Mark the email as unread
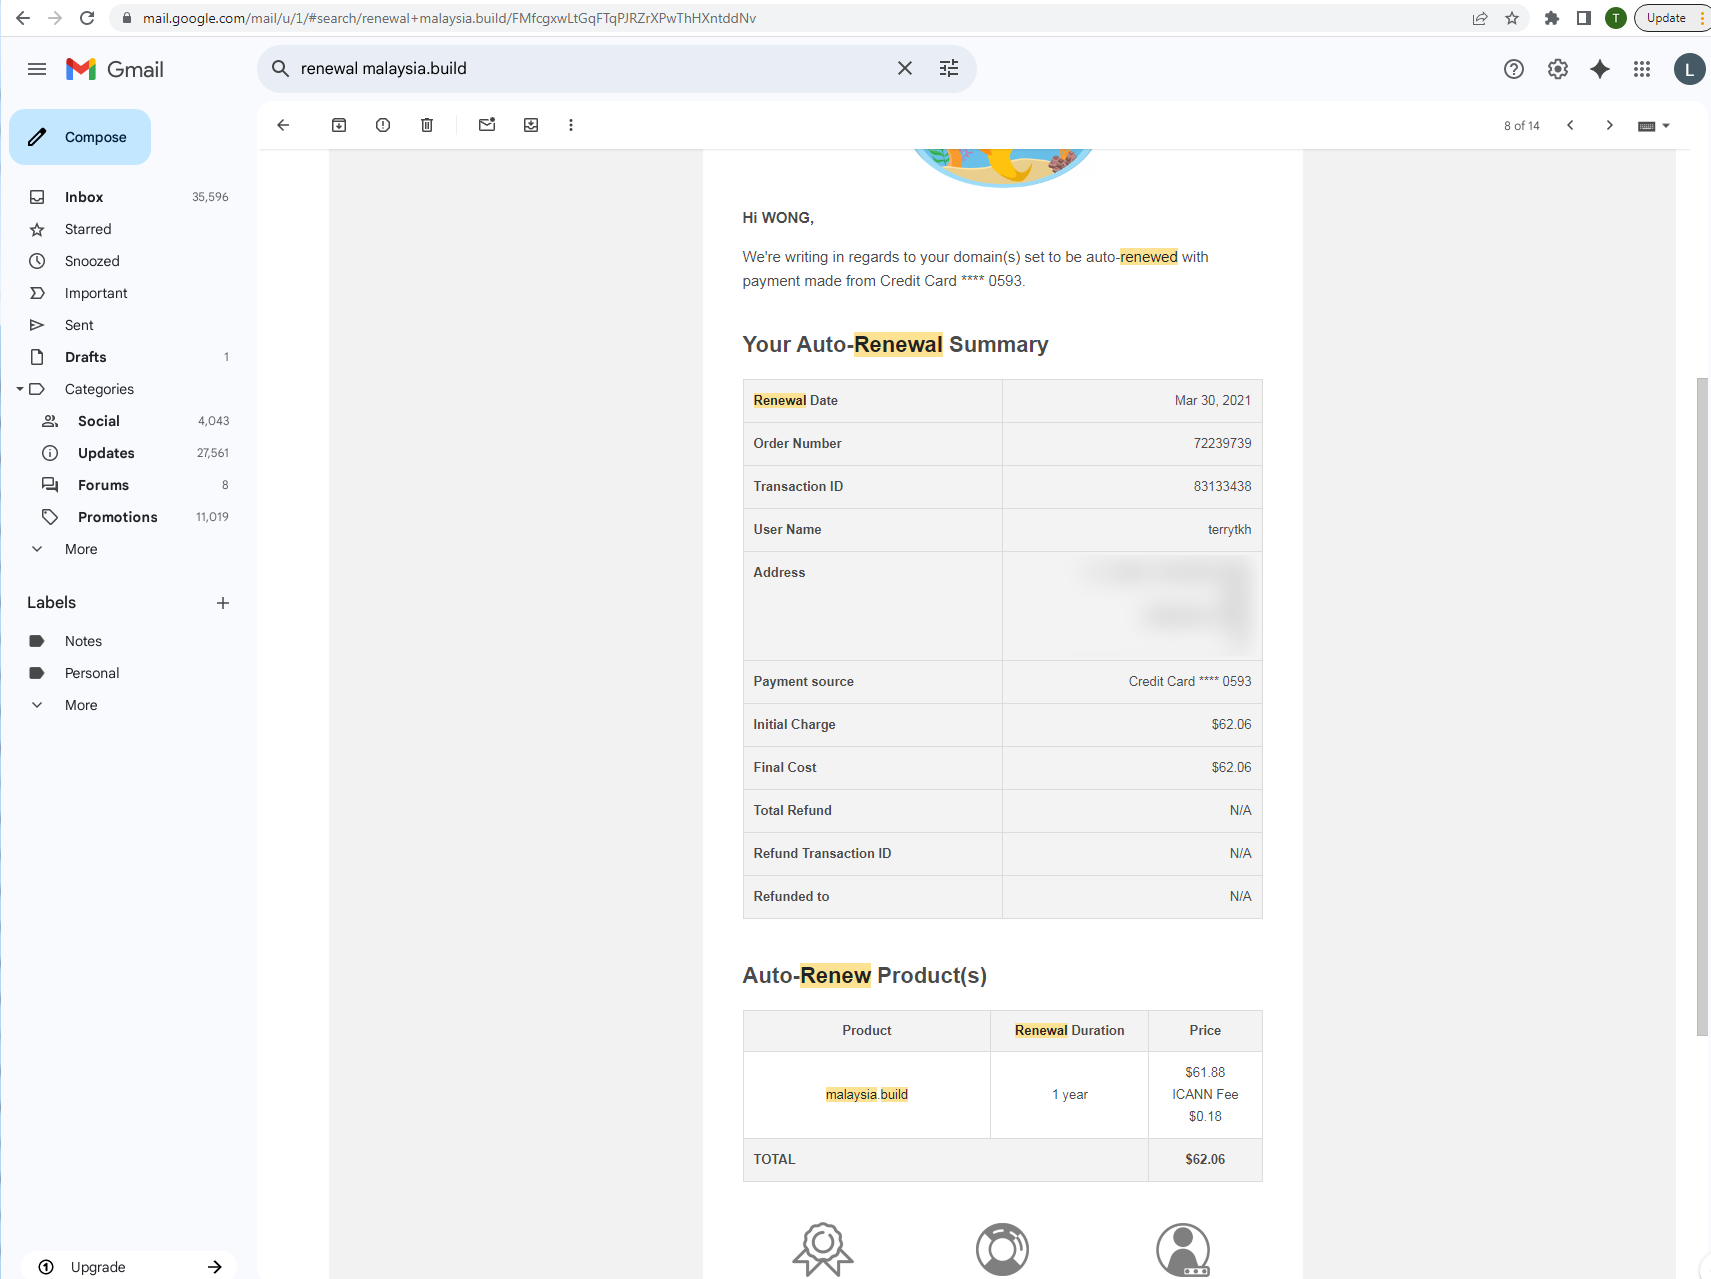The image size is (1711, 1279). [x=487, y=125]
